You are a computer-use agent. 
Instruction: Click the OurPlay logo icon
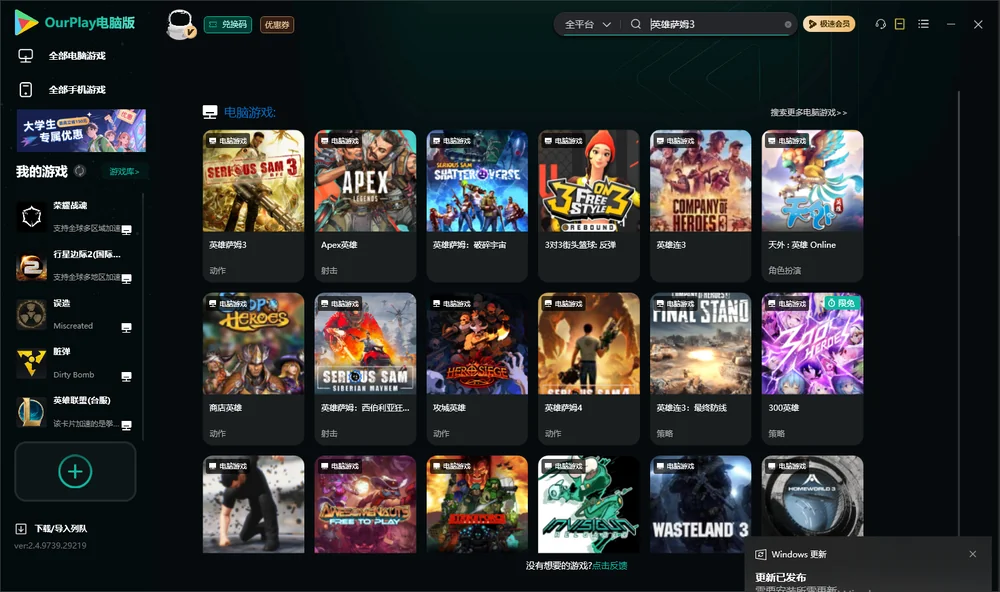26,22
